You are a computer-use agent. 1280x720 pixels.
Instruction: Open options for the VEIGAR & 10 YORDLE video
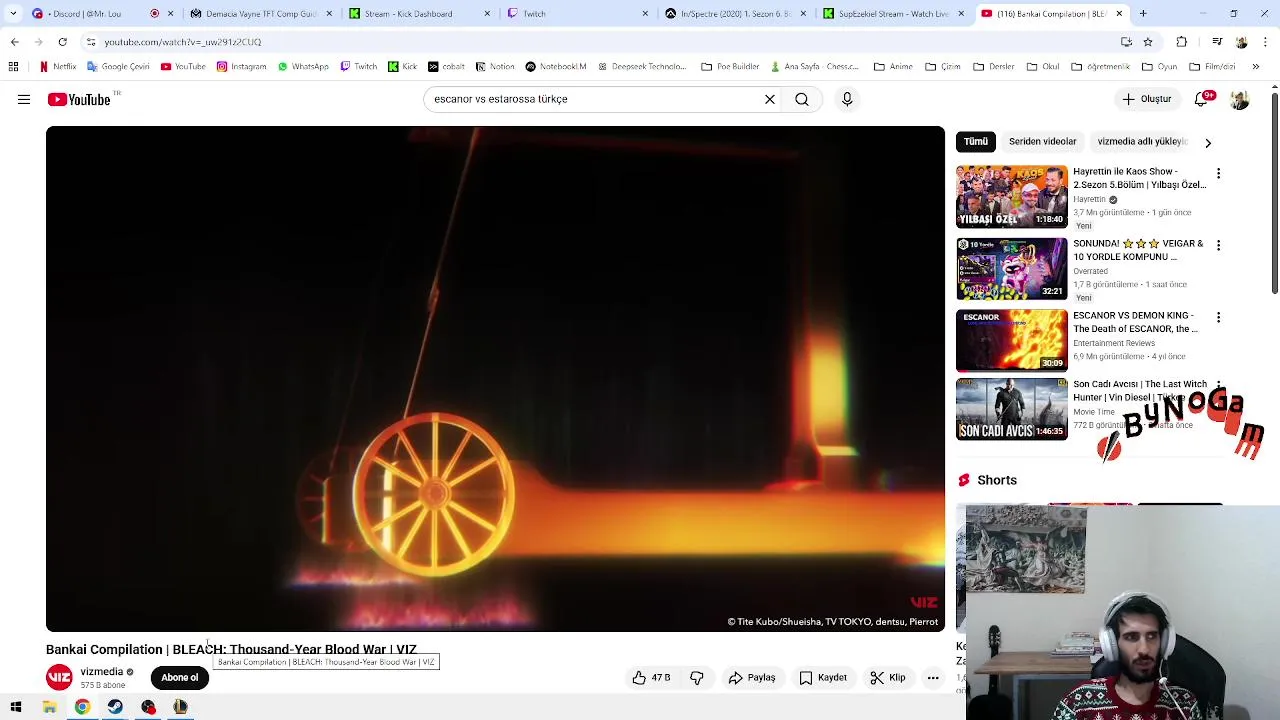click(x=1218, y=245)
